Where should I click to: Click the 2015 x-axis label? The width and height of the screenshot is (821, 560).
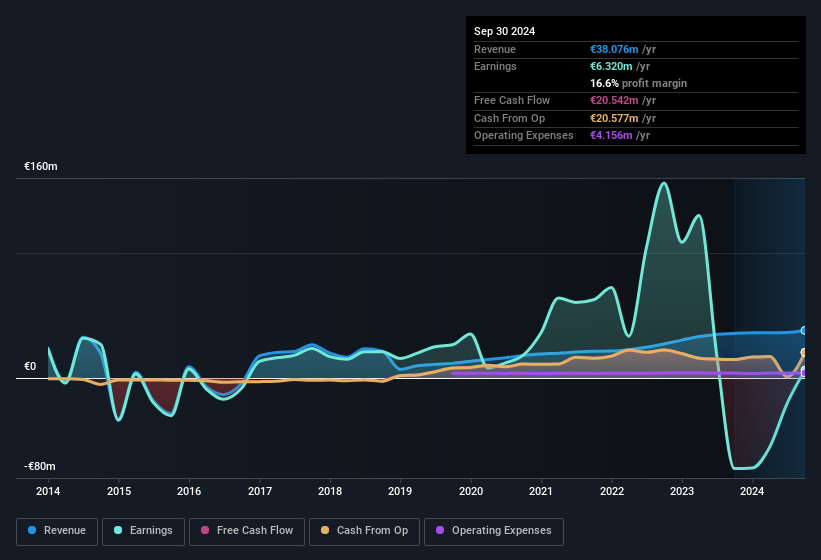(119, 491)
